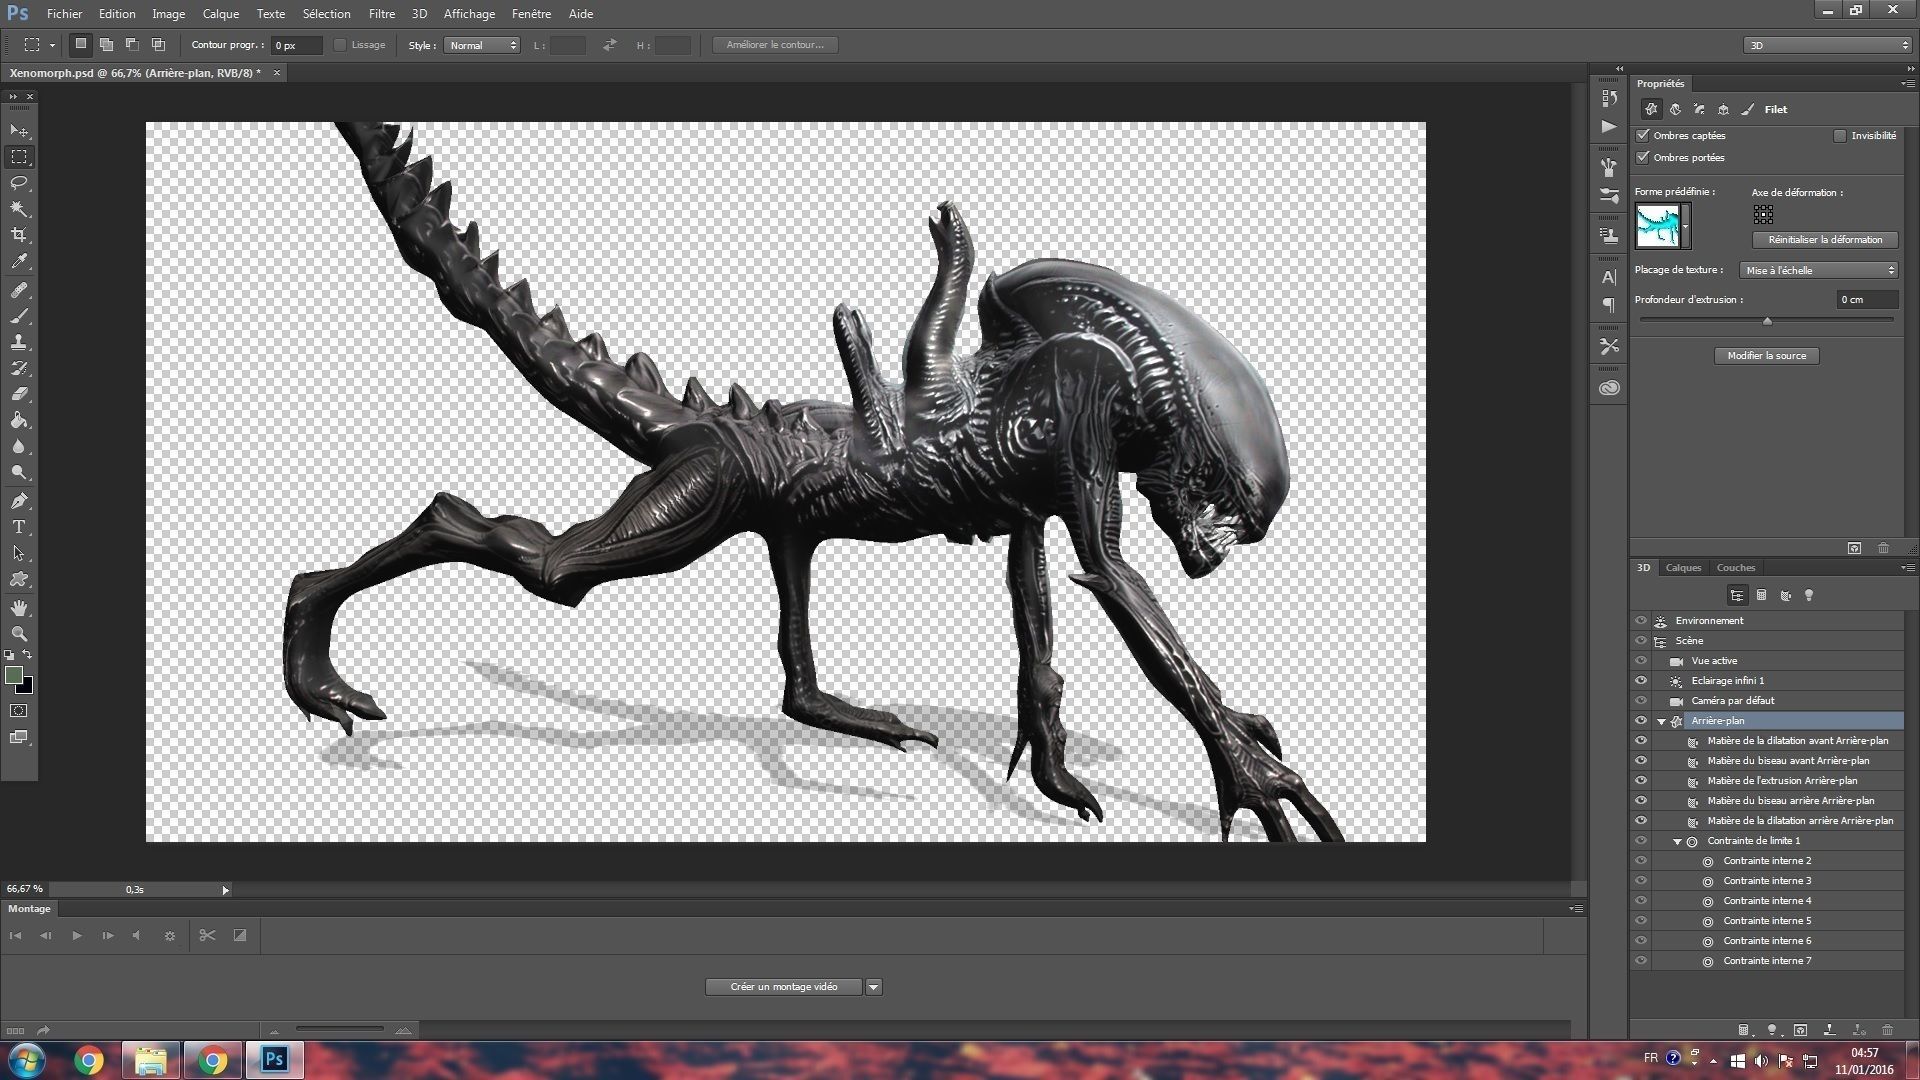This screenshot has height=1080, width=1920.
Task: Select the Eyedropper tool
Action: coord(19,261)
